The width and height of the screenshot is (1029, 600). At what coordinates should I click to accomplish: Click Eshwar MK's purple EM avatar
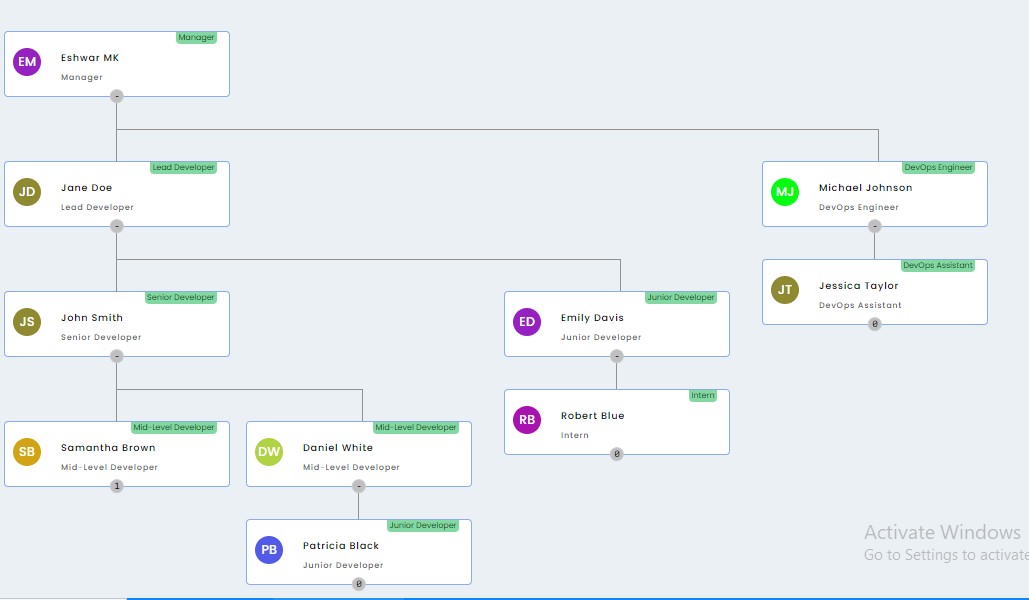[x=27, y=62]
